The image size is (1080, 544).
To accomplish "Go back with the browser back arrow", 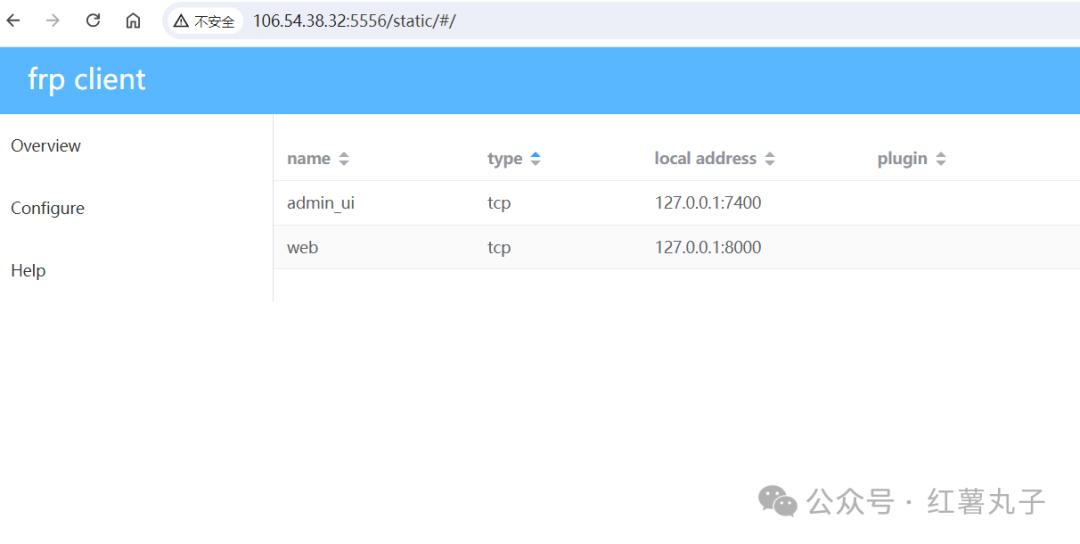I will click(x=14, y=21).
